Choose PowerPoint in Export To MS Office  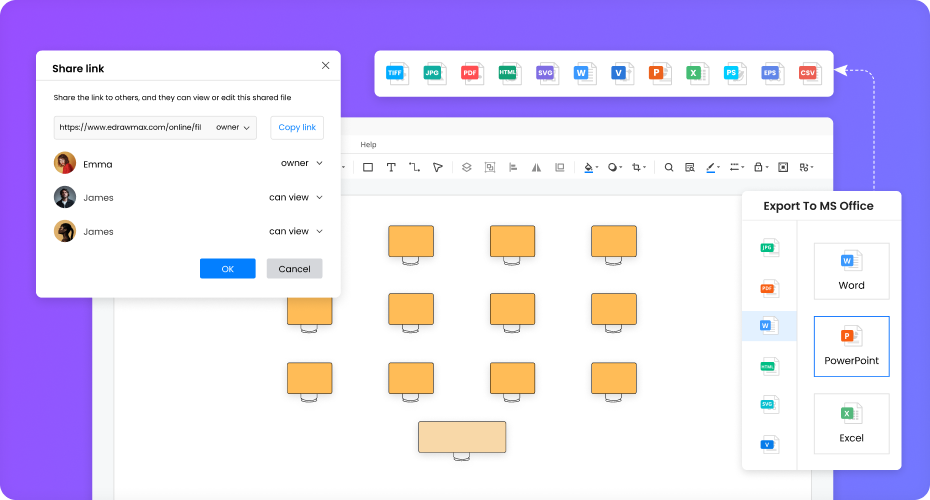click(851, 346)
